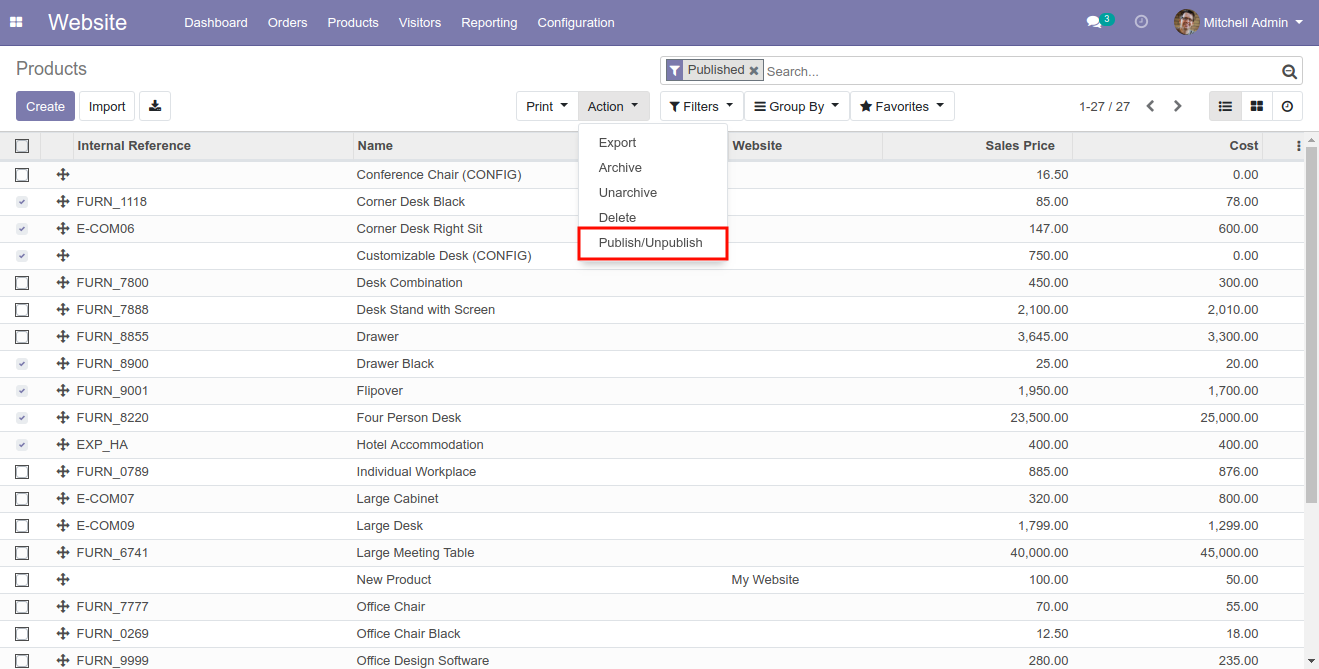The image size is (1319, 669).
Task: Switch to kanban view
Action: click(x=1257, y=106)
